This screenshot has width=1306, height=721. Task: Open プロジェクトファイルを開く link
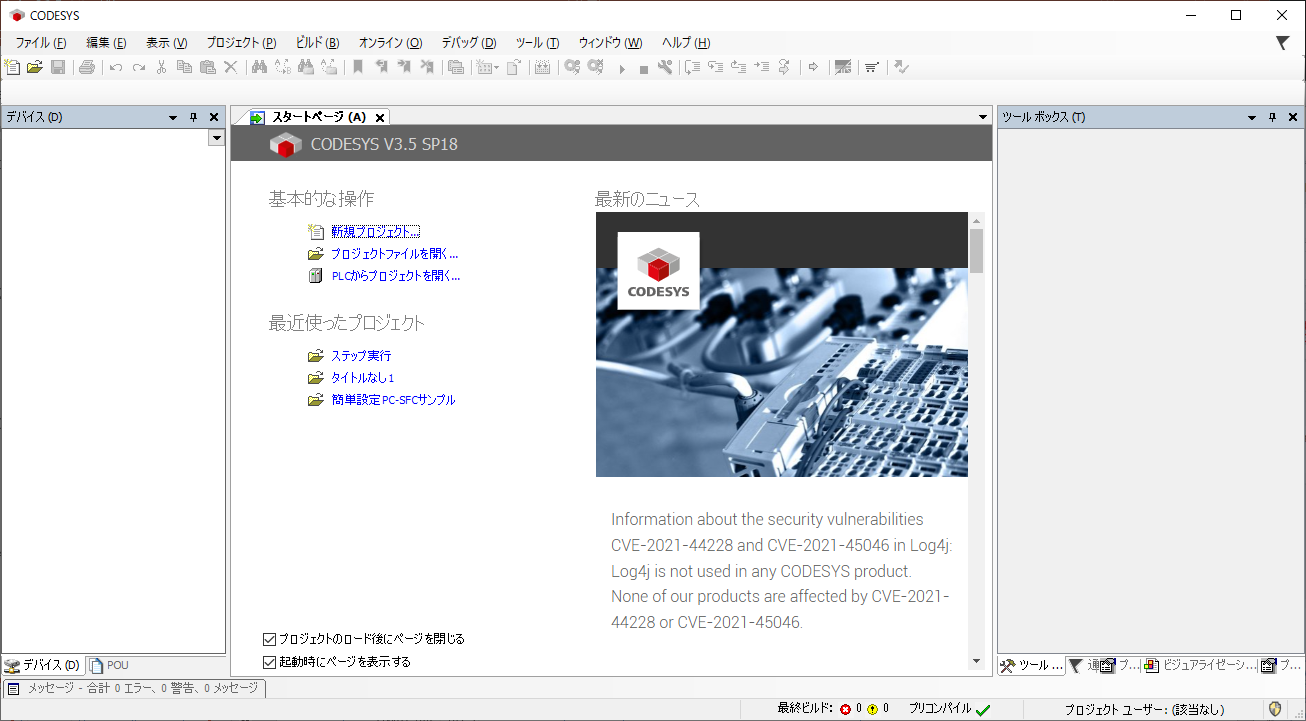point(394,254)
